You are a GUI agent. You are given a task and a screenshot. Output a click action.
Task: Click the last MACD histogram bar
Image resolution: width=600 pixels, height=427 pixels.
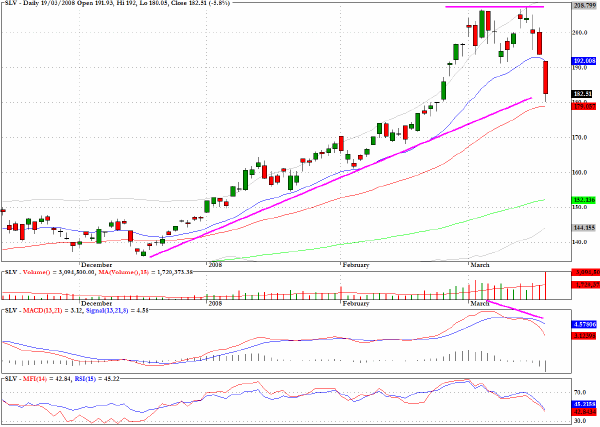click(x=546, y=366)
